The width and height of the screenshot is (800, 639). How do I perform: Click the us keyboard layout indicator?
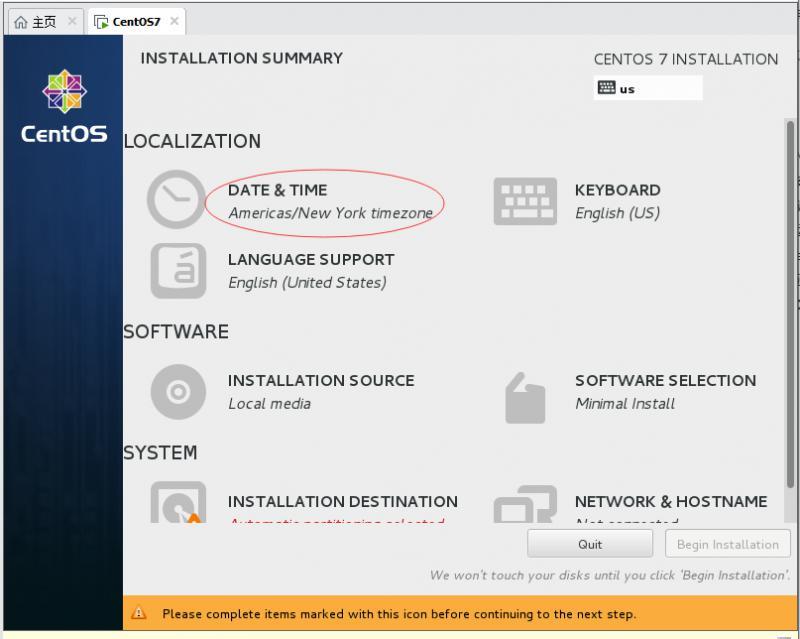point(648,88)
